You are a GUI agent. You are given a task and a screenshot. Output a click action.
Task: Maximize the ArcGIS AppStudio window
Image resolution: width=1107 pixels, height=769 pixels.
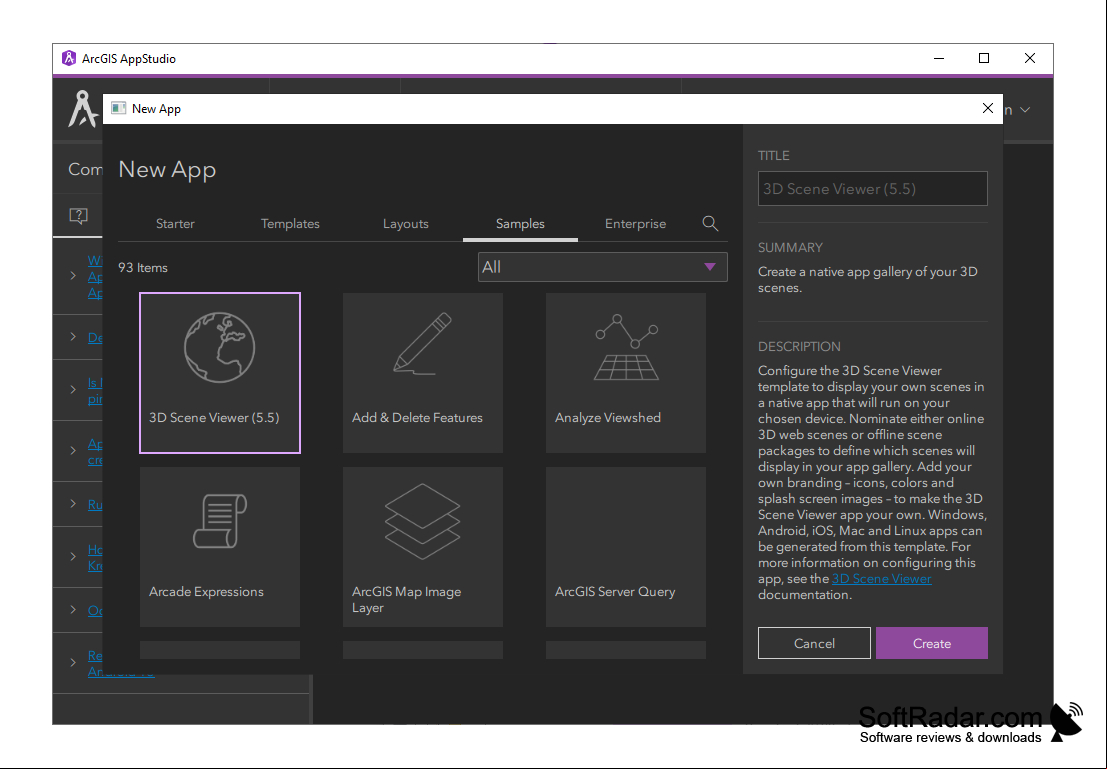pos(983,59)
